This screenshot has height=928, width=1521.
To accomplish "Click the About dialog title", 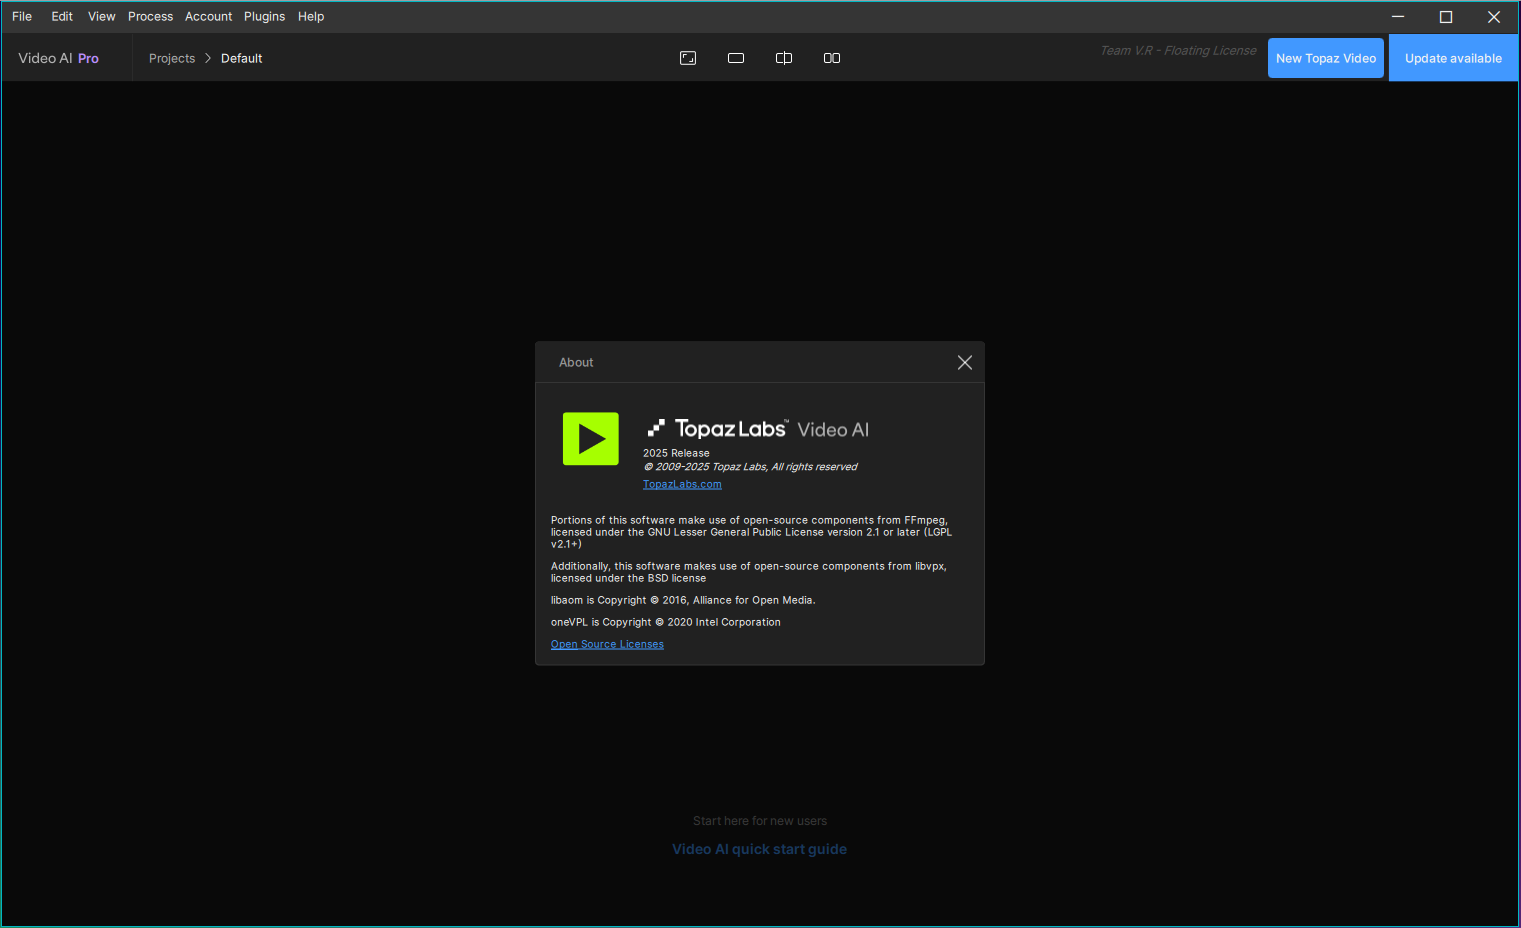I will (x=576, y=362).
